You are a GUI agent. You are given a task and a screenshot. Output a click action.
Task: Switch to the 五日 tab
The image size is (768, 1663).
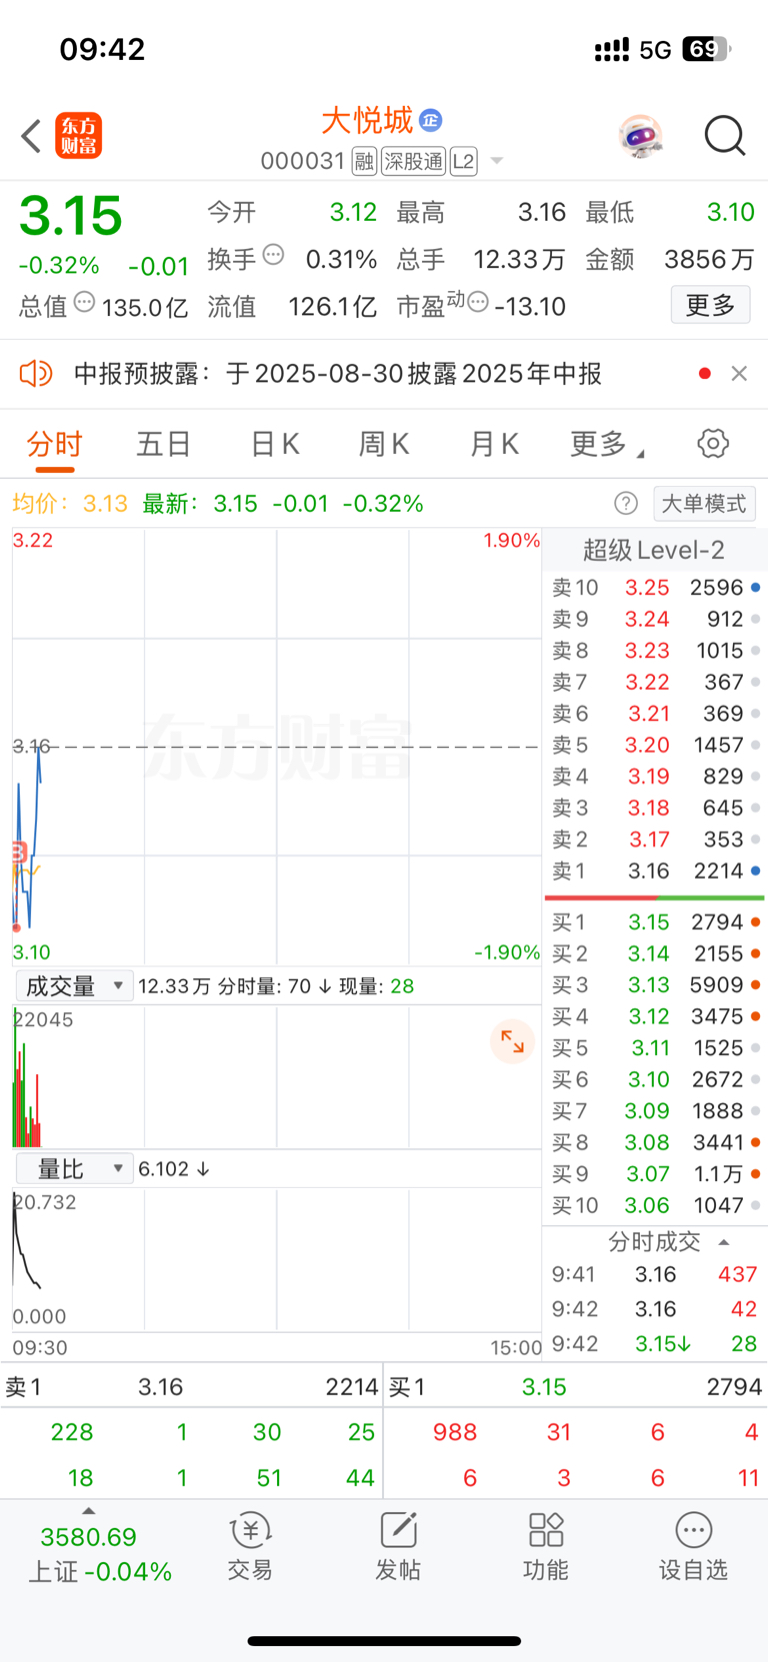point(164,444)
